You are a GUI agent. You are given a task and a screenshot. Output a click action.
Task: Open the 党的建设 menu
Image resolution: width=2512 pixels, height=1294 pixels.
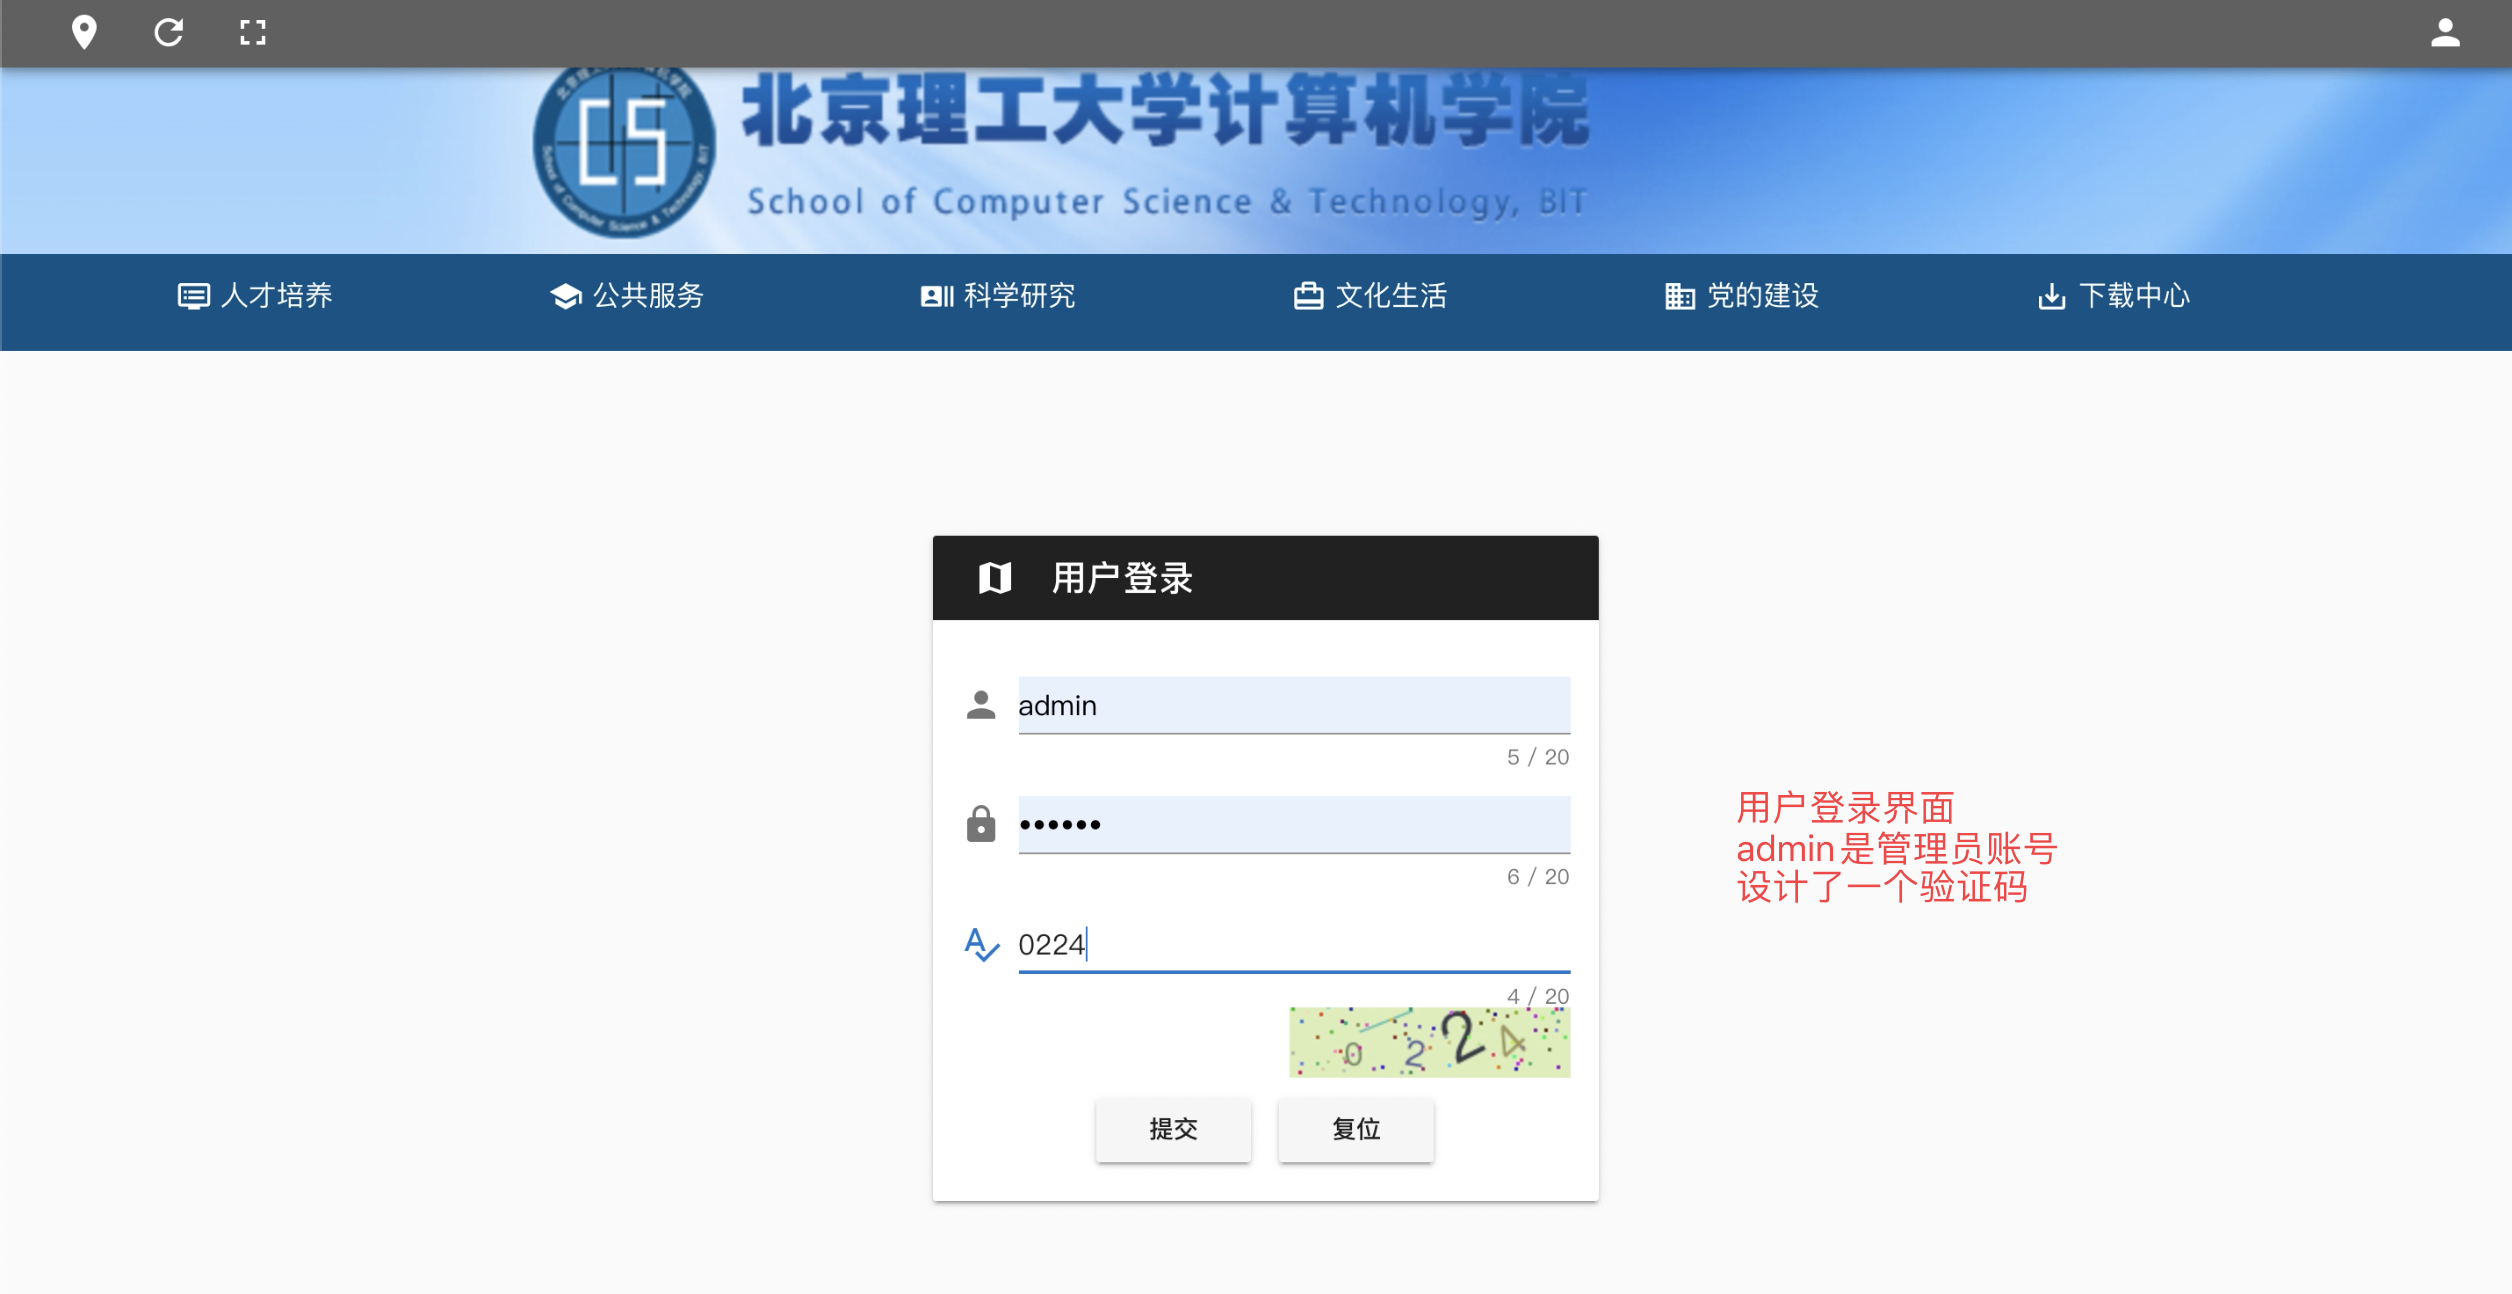coord(1742,296)
